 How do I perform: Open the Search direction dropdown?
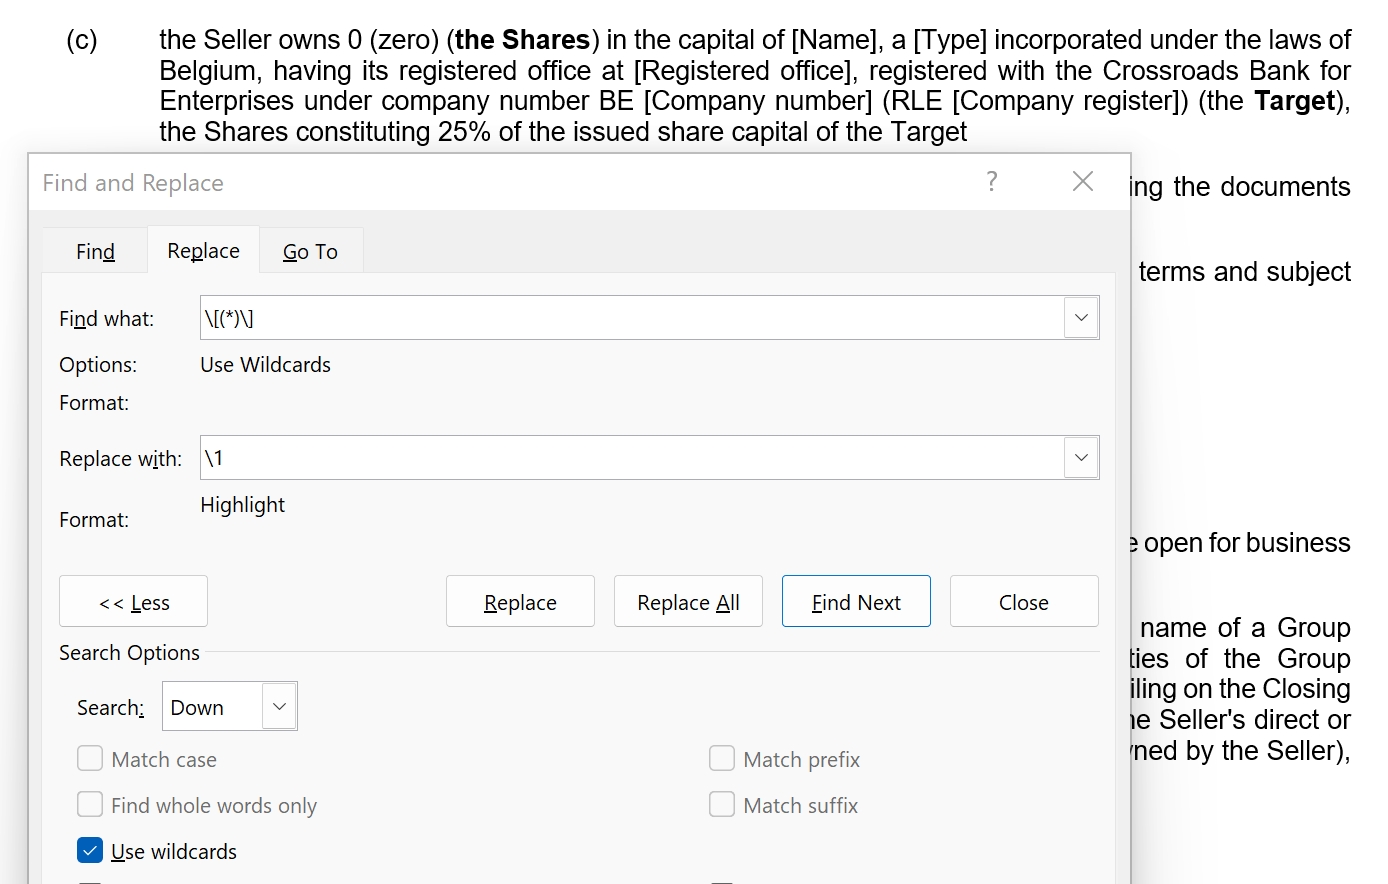230,706
